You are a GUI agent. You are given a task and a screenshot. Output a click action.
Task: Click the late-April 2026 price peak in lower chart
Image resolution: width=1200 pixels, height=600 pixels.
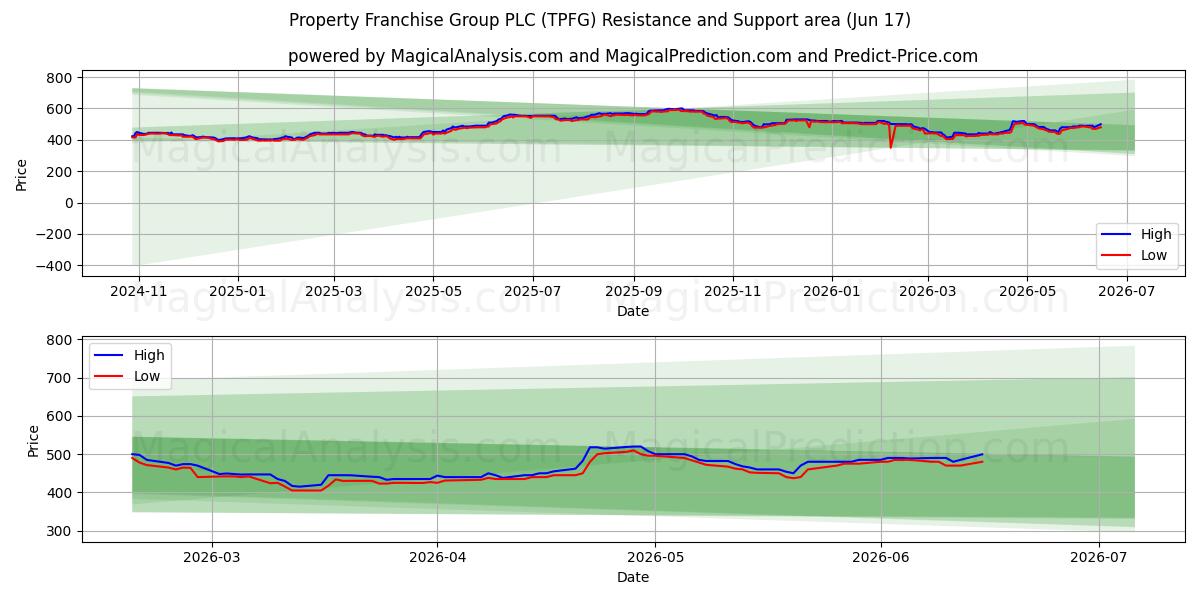pos(636,447)
